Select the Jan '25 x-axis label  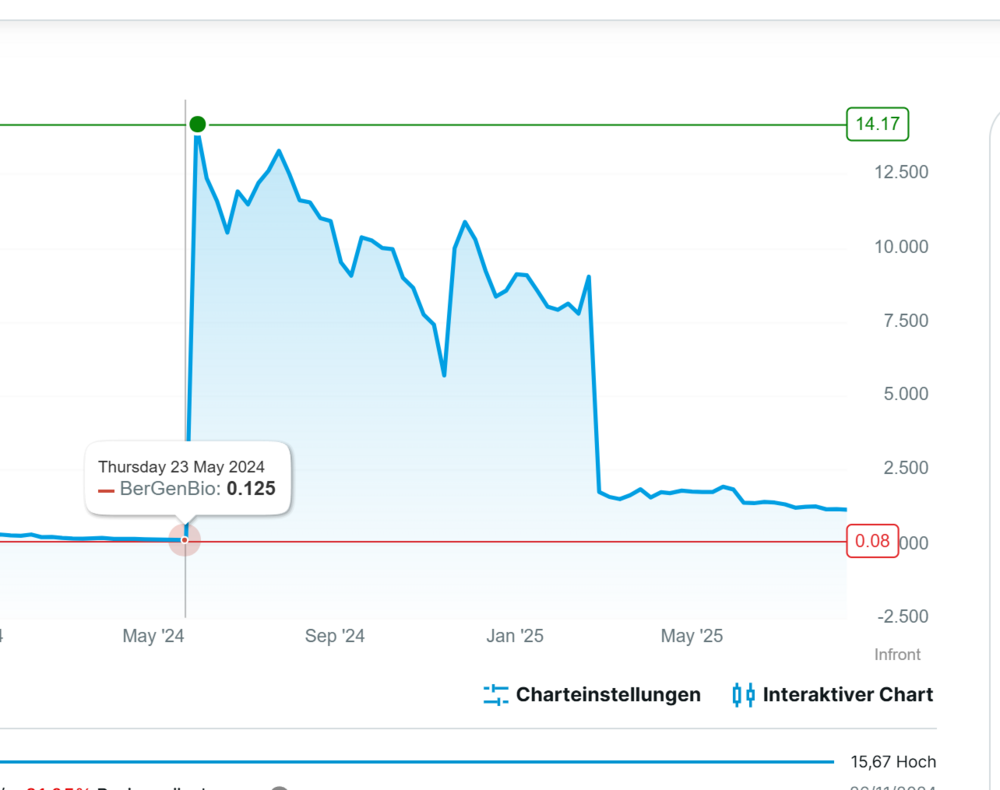coord(515,636)
